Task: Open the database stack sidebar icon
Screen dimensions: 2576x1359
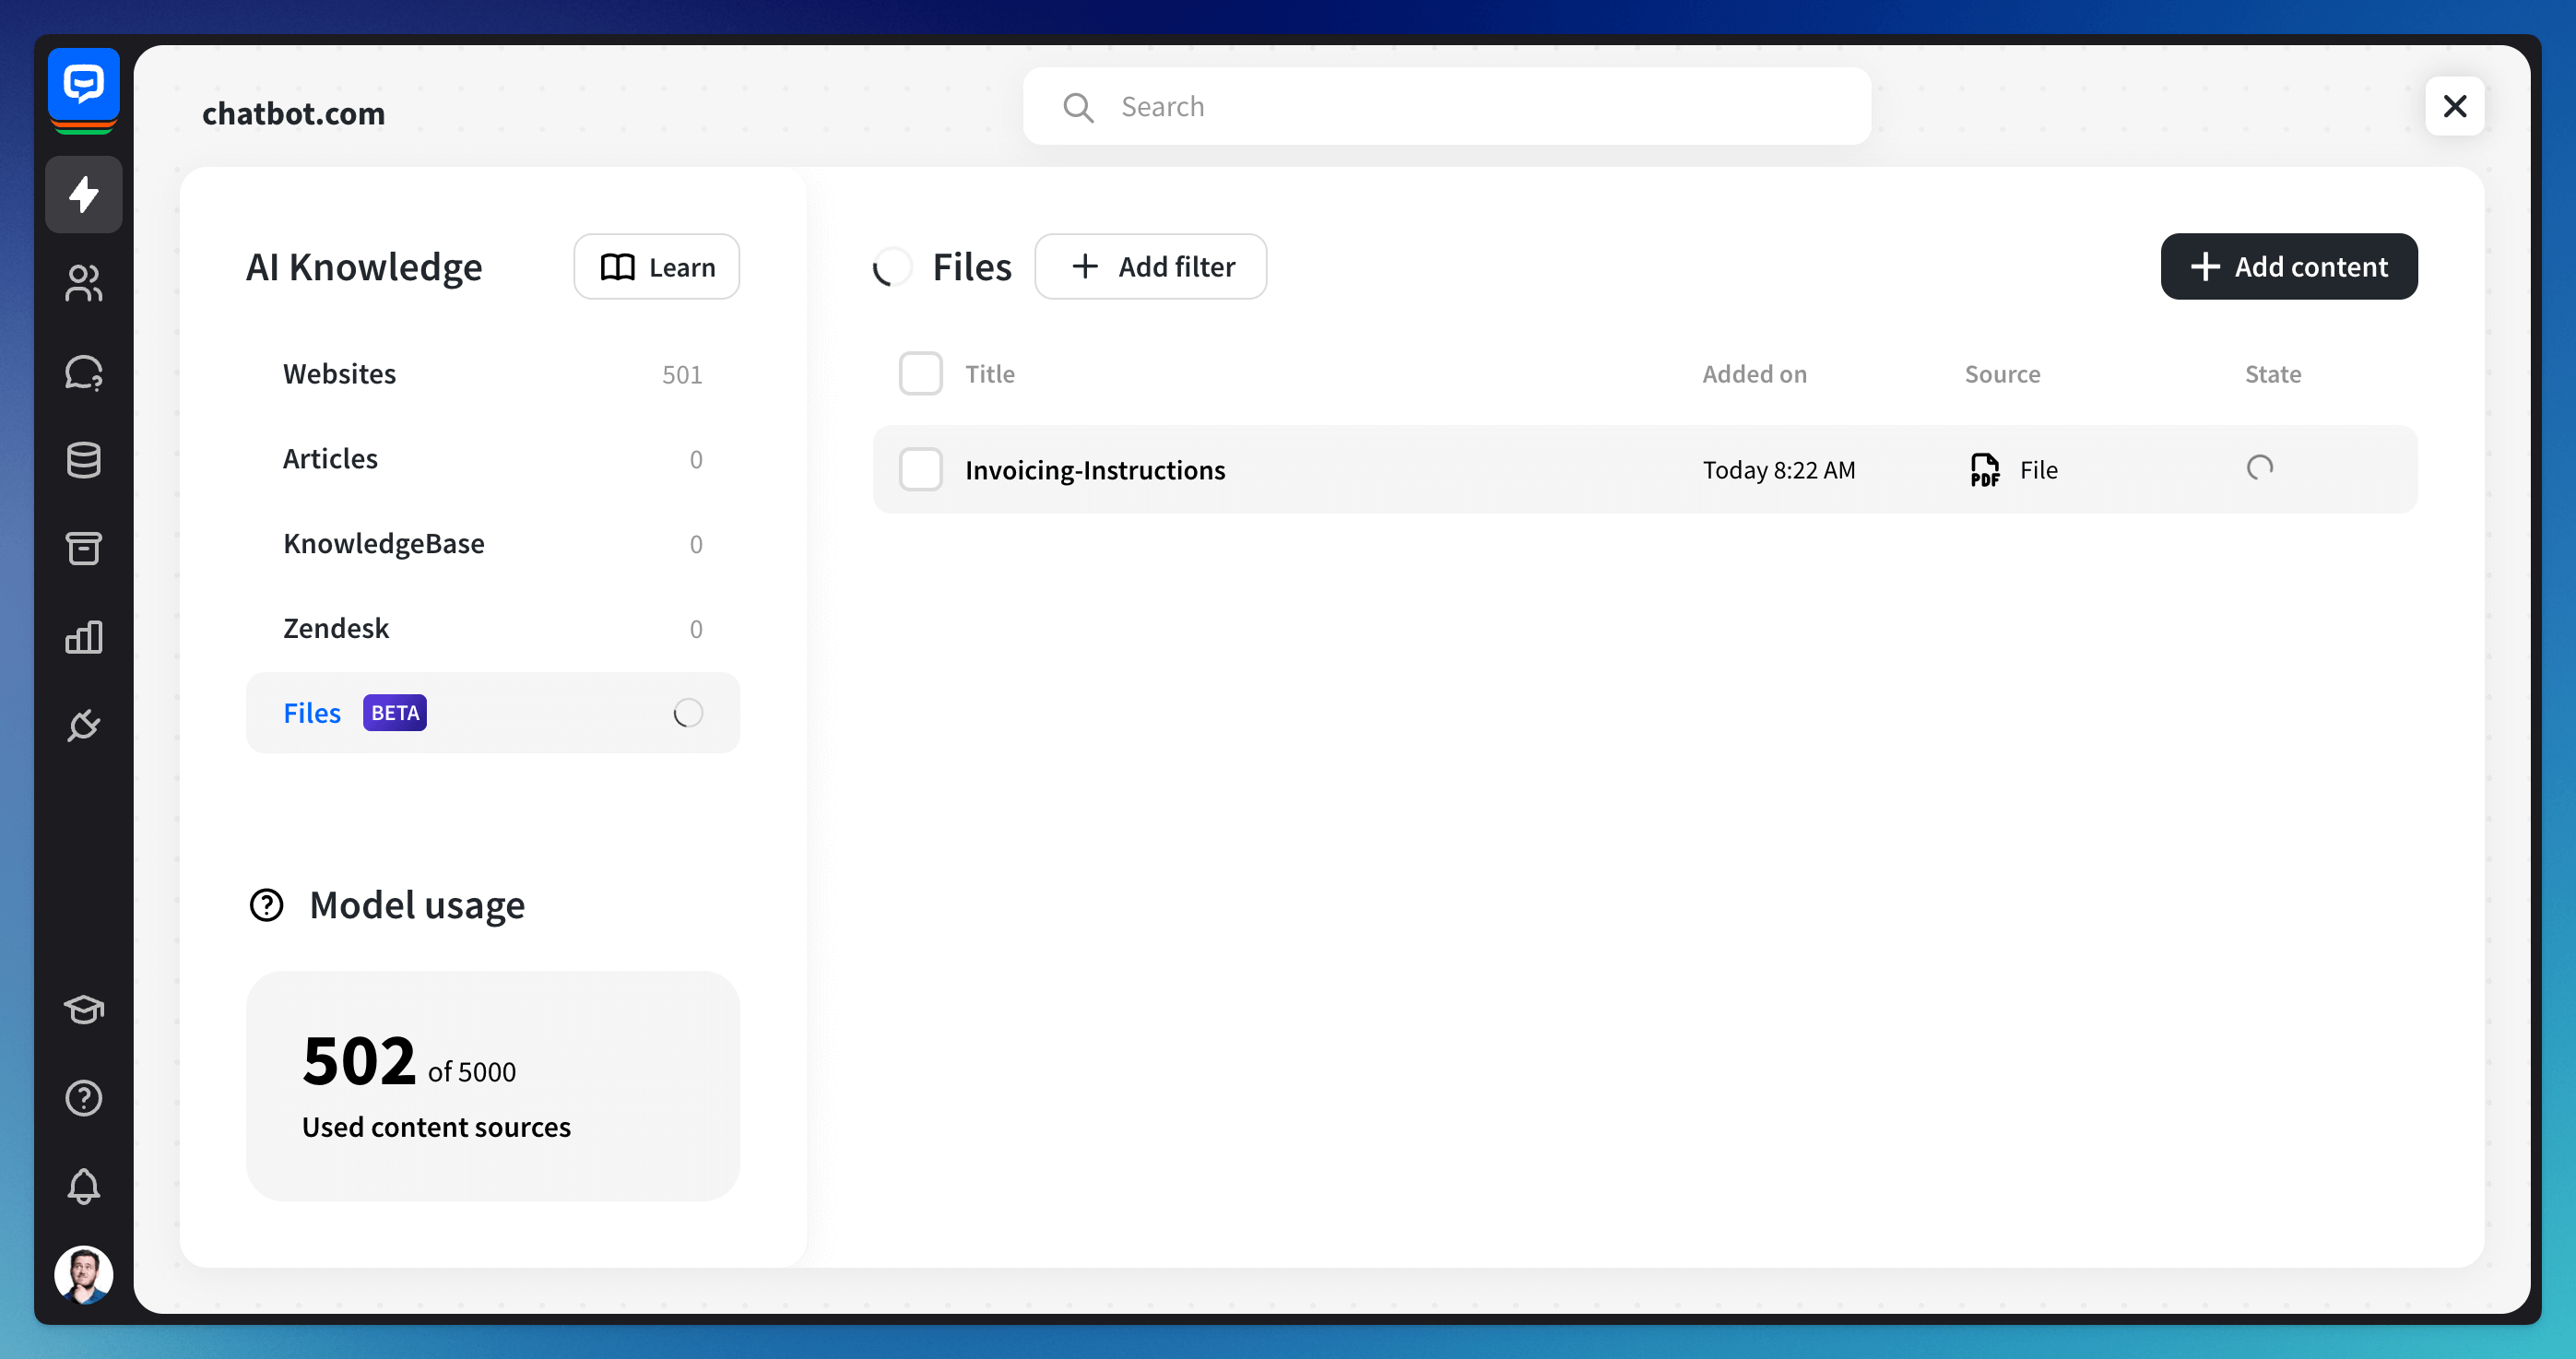Action: [x=84, y=460]
